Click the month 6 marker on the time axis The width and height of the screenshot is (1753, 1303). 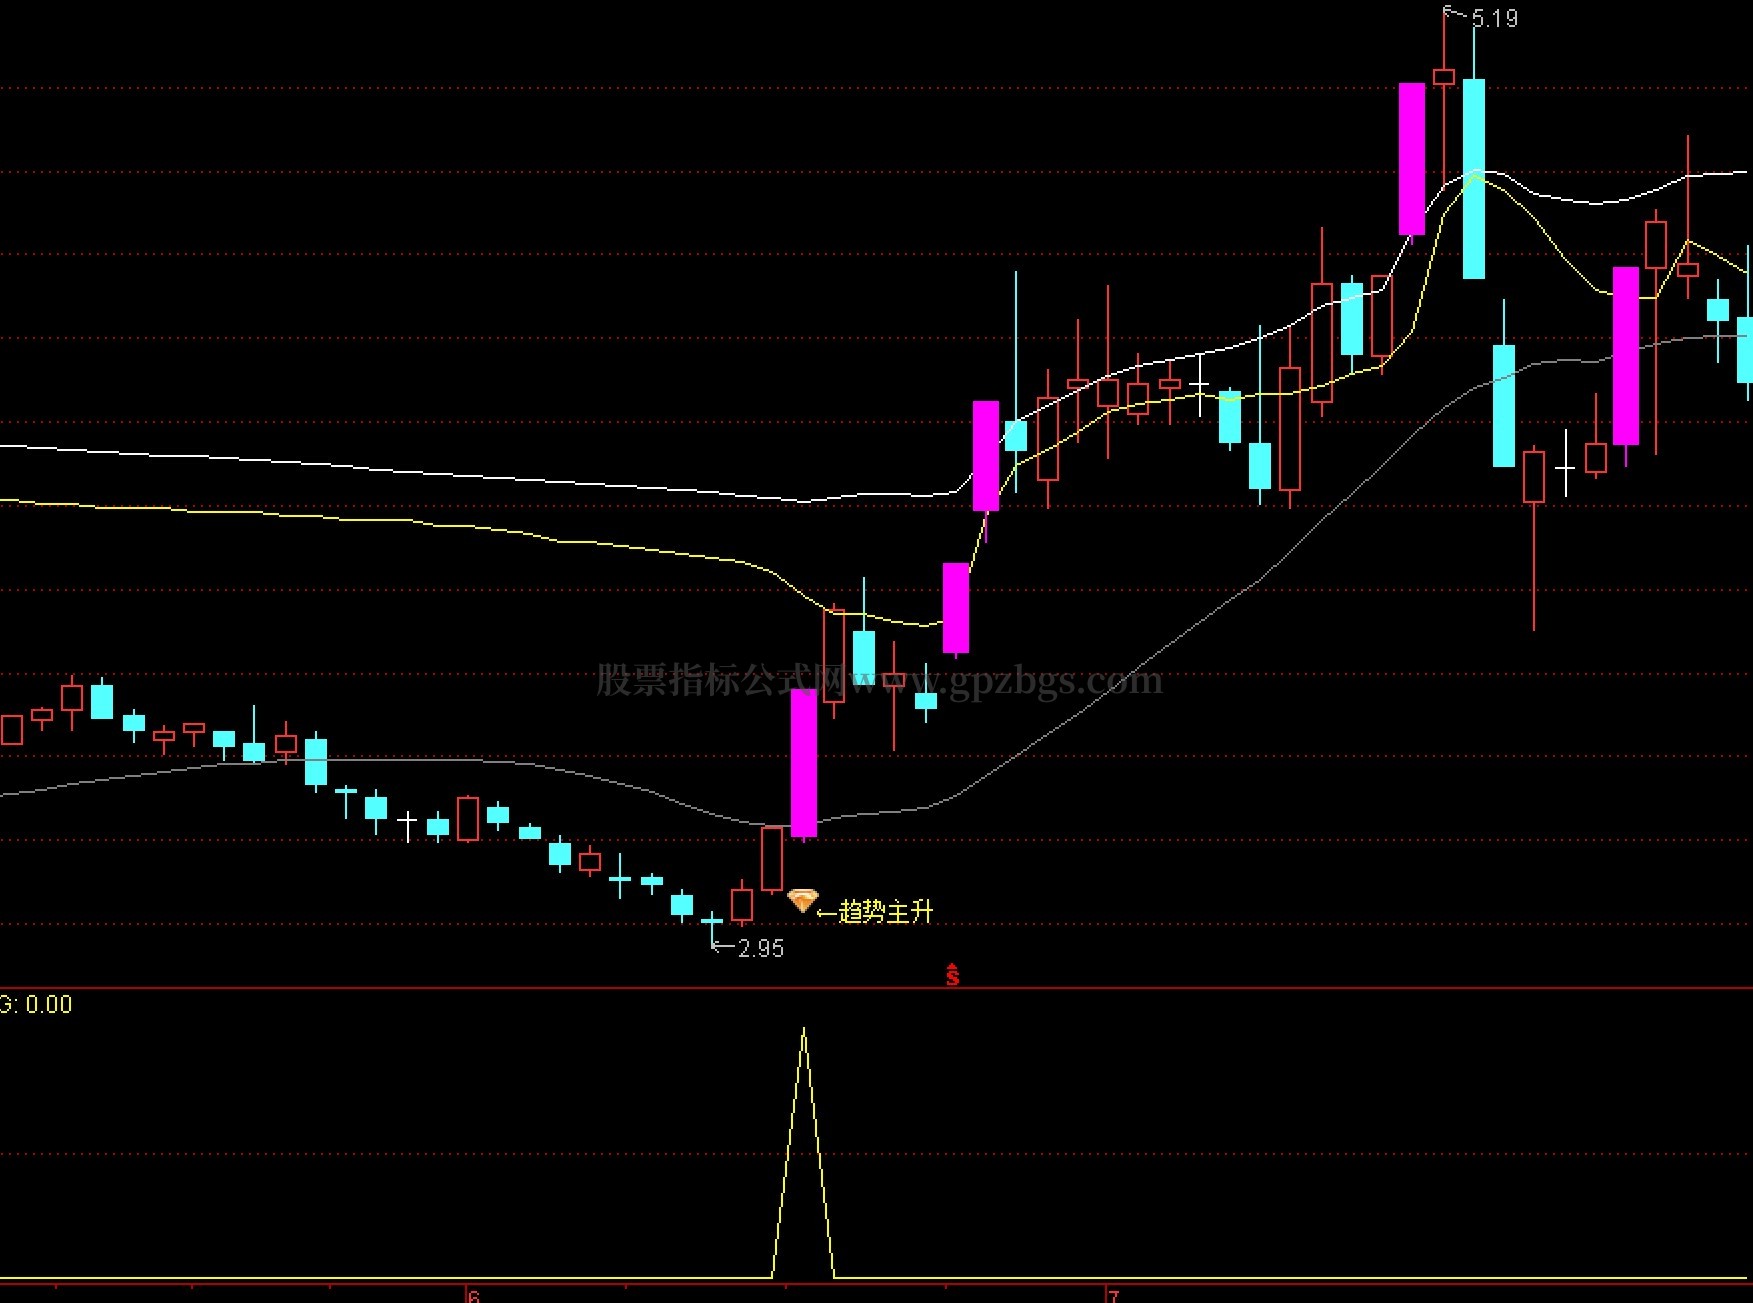pos(474,1296)
